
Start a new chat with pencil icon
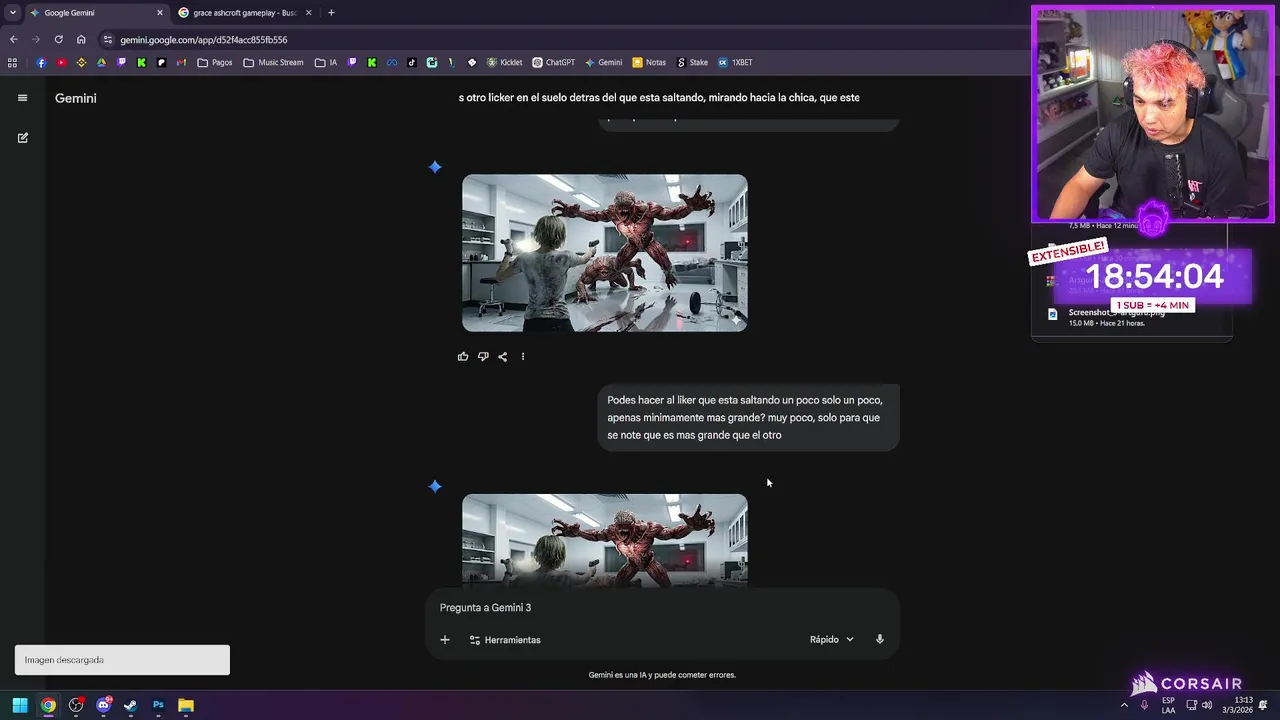(x=22, y=138)
